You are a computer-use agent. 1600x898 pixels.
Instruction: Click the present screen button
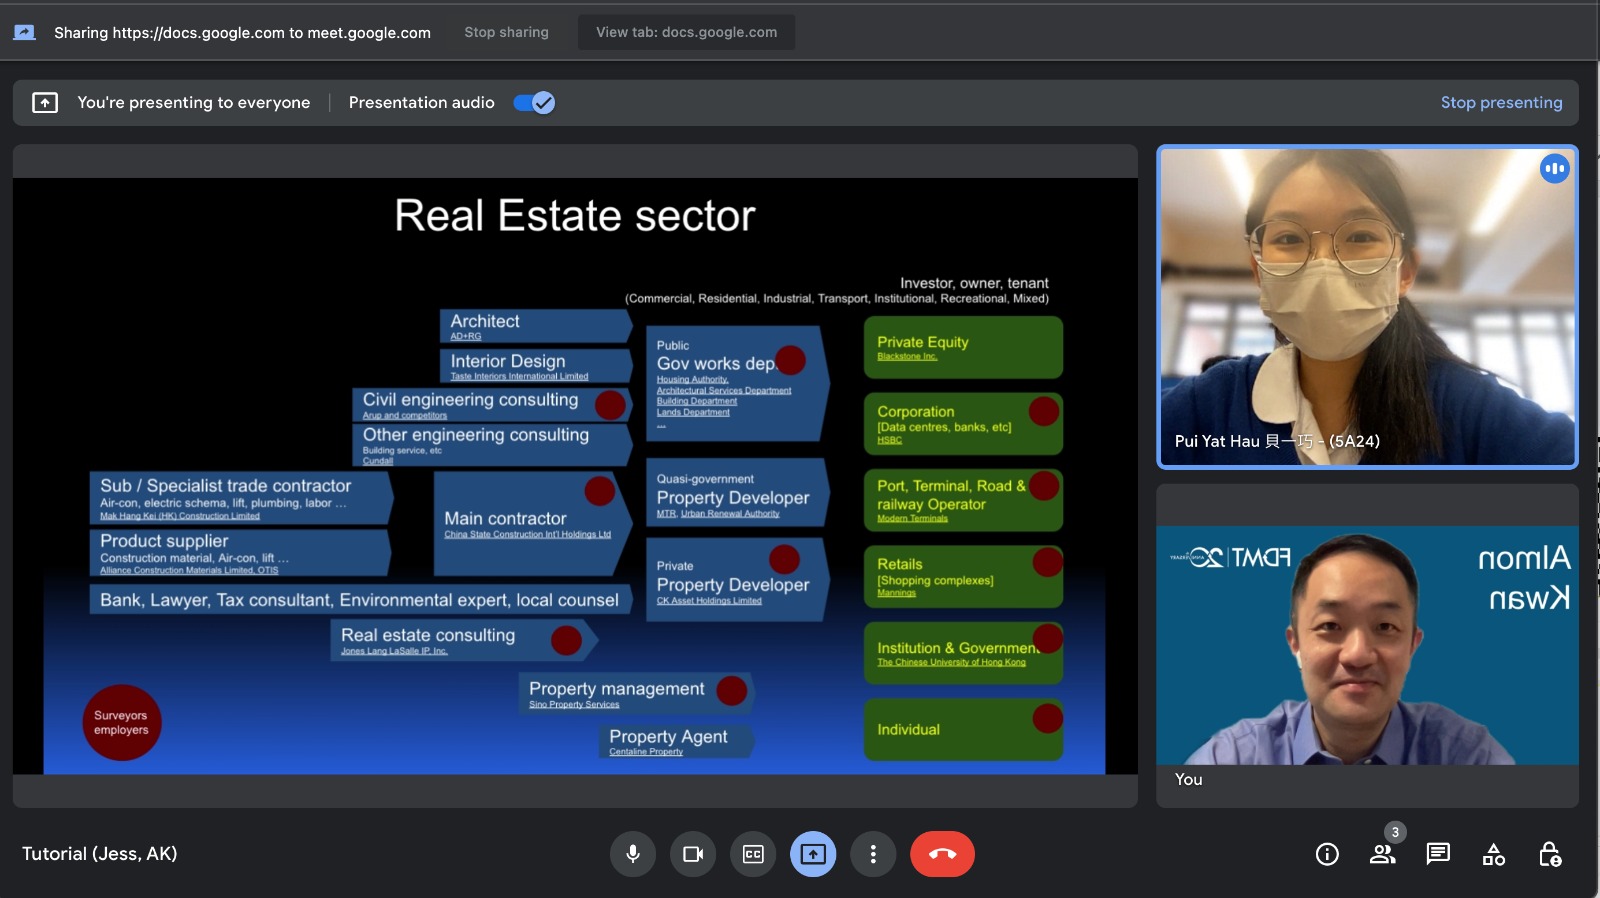(813, 854)
